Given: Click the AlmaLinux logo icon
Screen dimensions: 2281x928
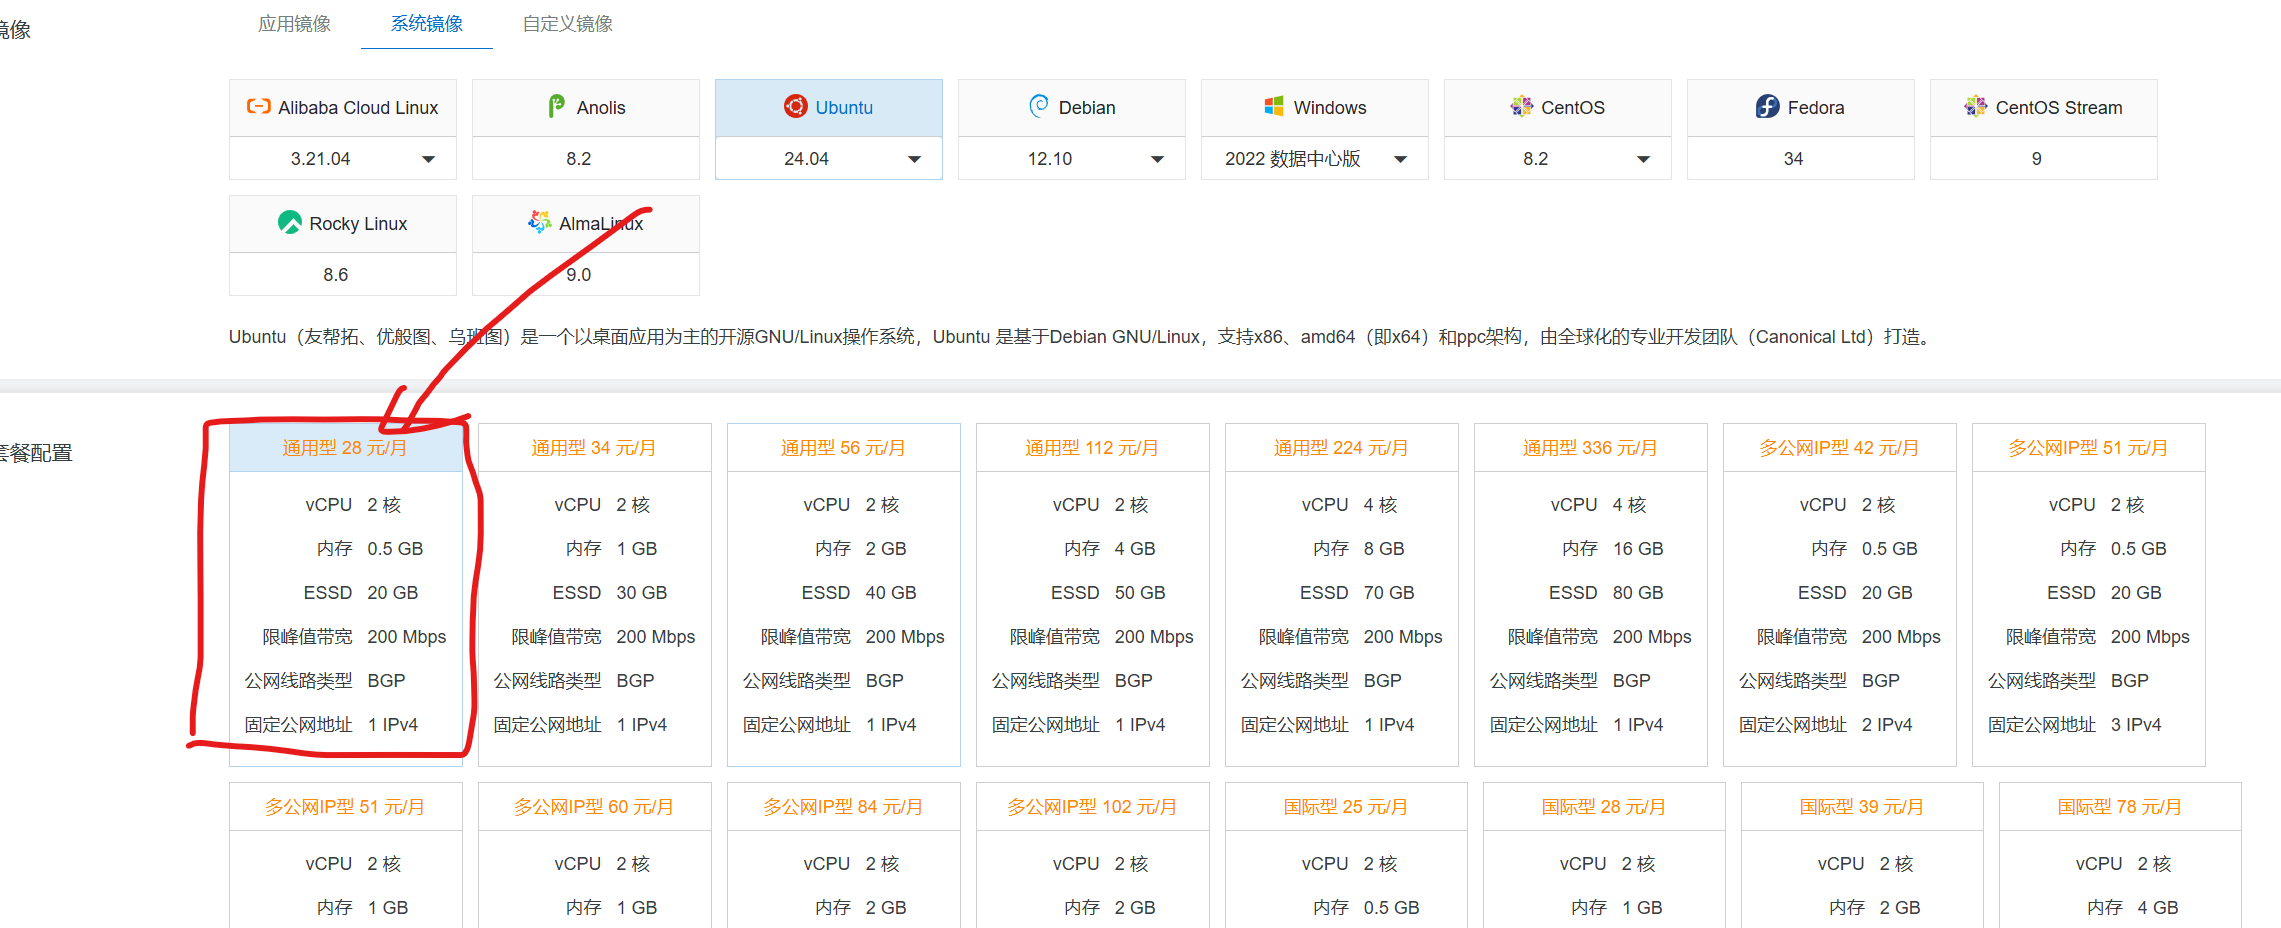Looking at the screenshot, I should click(x=540, y=222).
